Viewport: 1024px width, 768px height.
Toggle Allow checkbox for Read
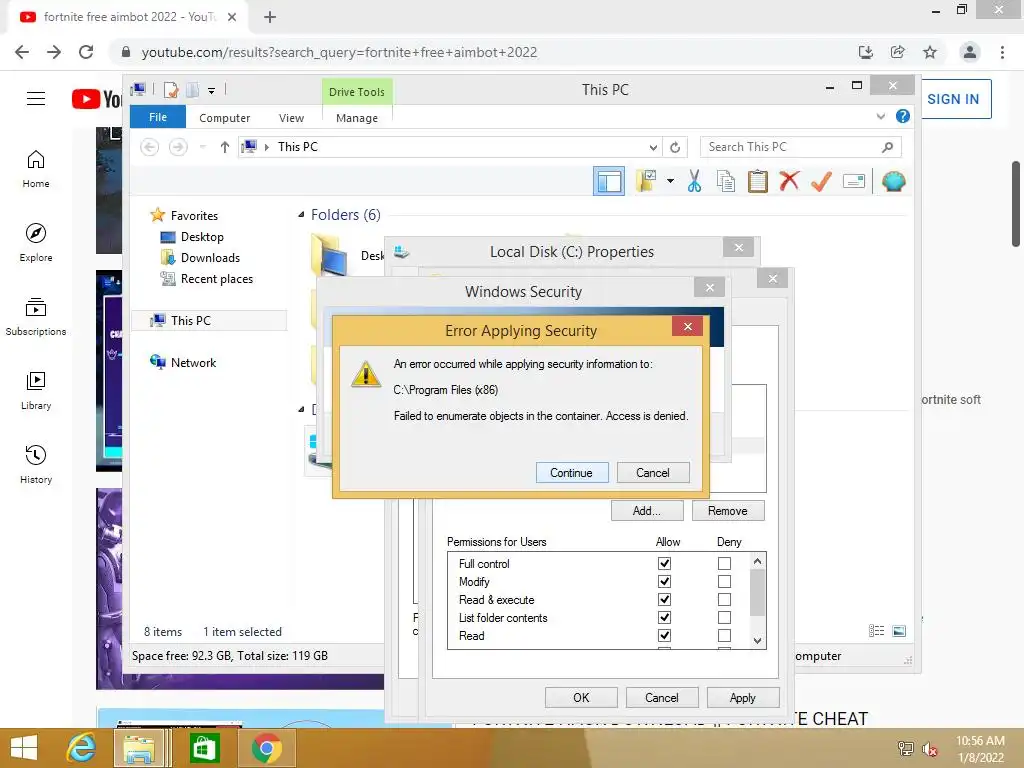point(664,635)
